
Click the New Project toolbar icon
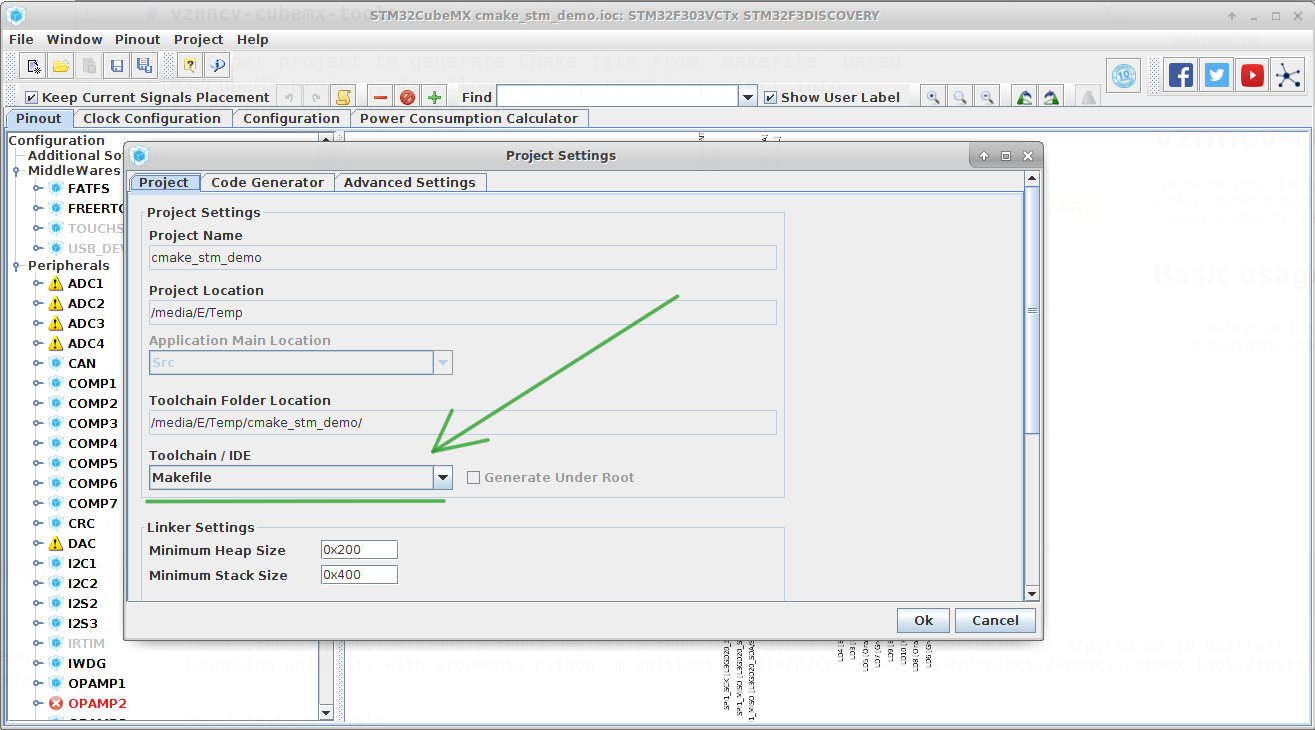pyautogui.click(x=34, y=66)
